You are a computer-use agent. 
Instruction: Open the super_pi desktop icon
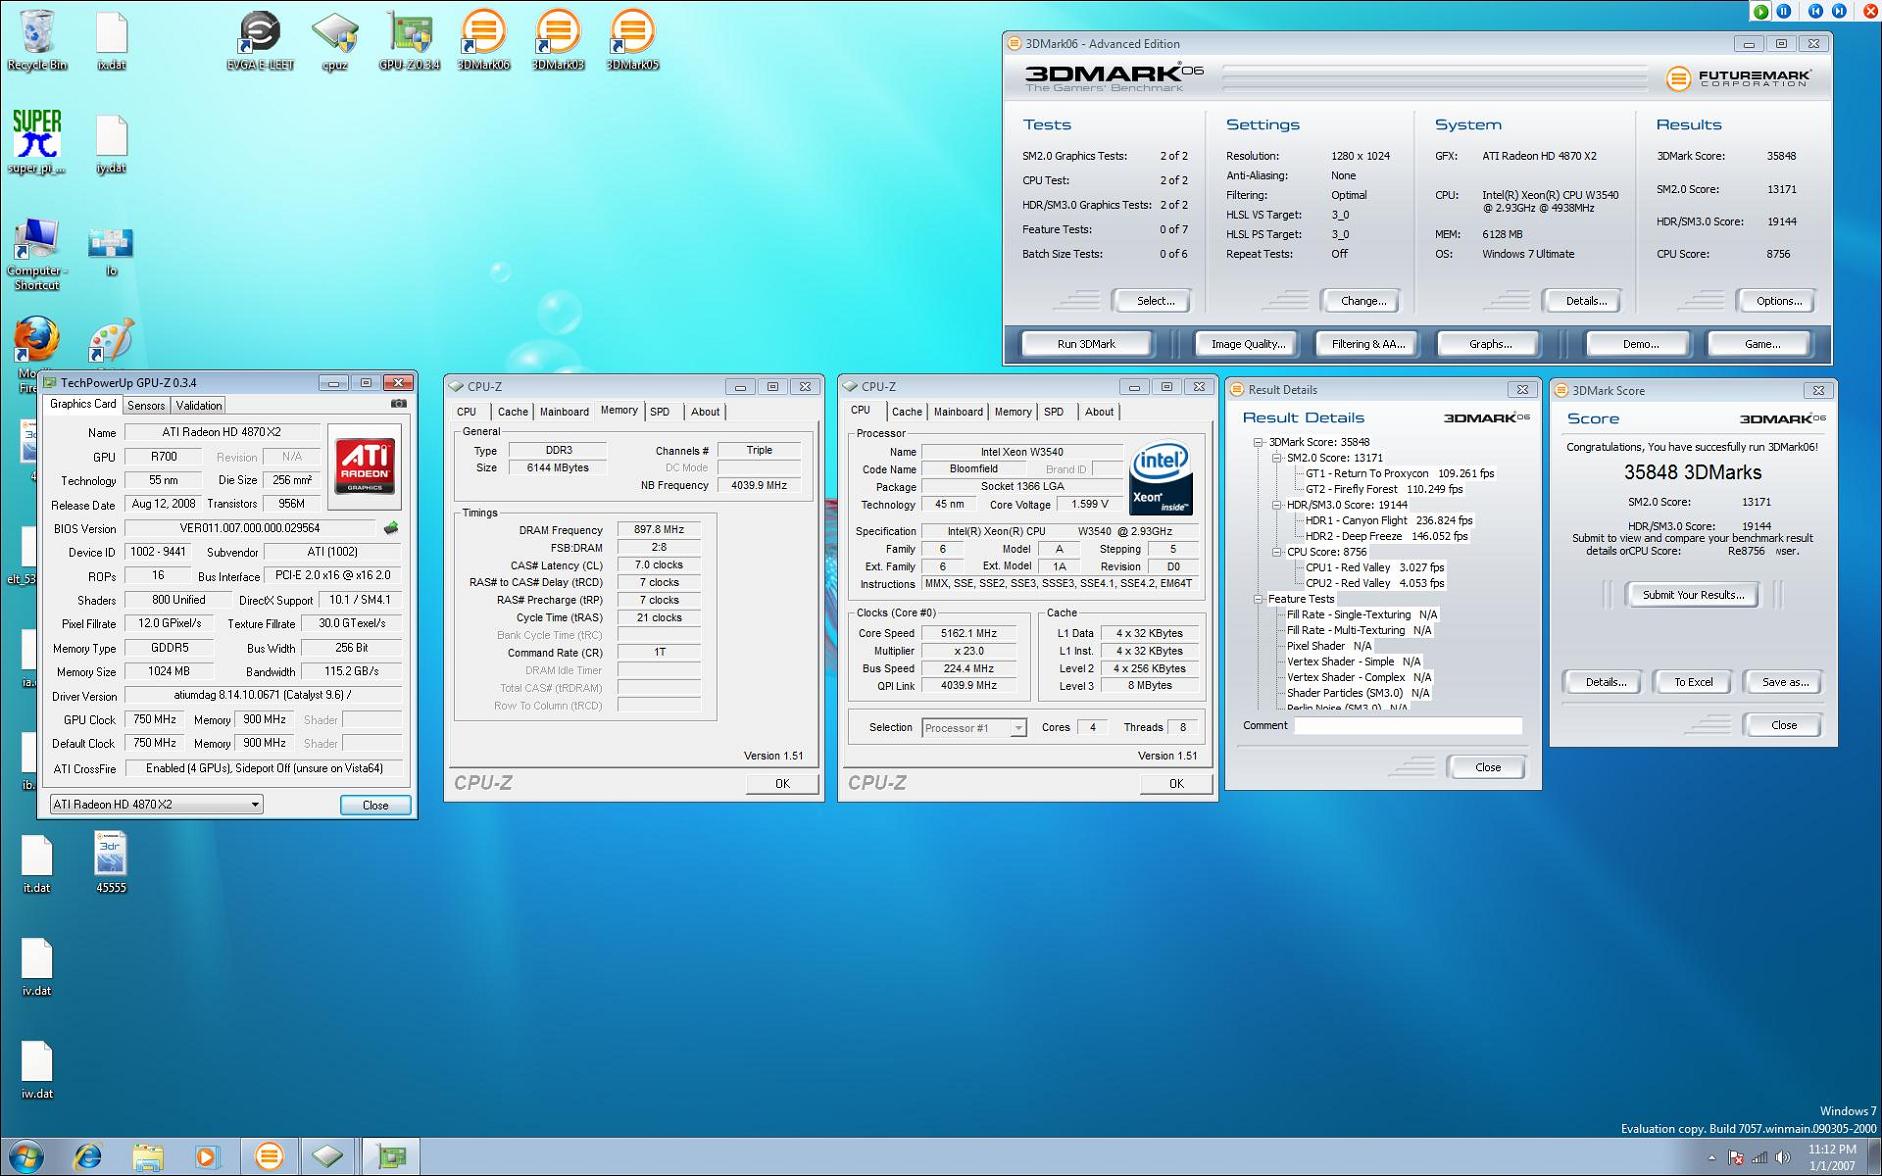(37, 142)
